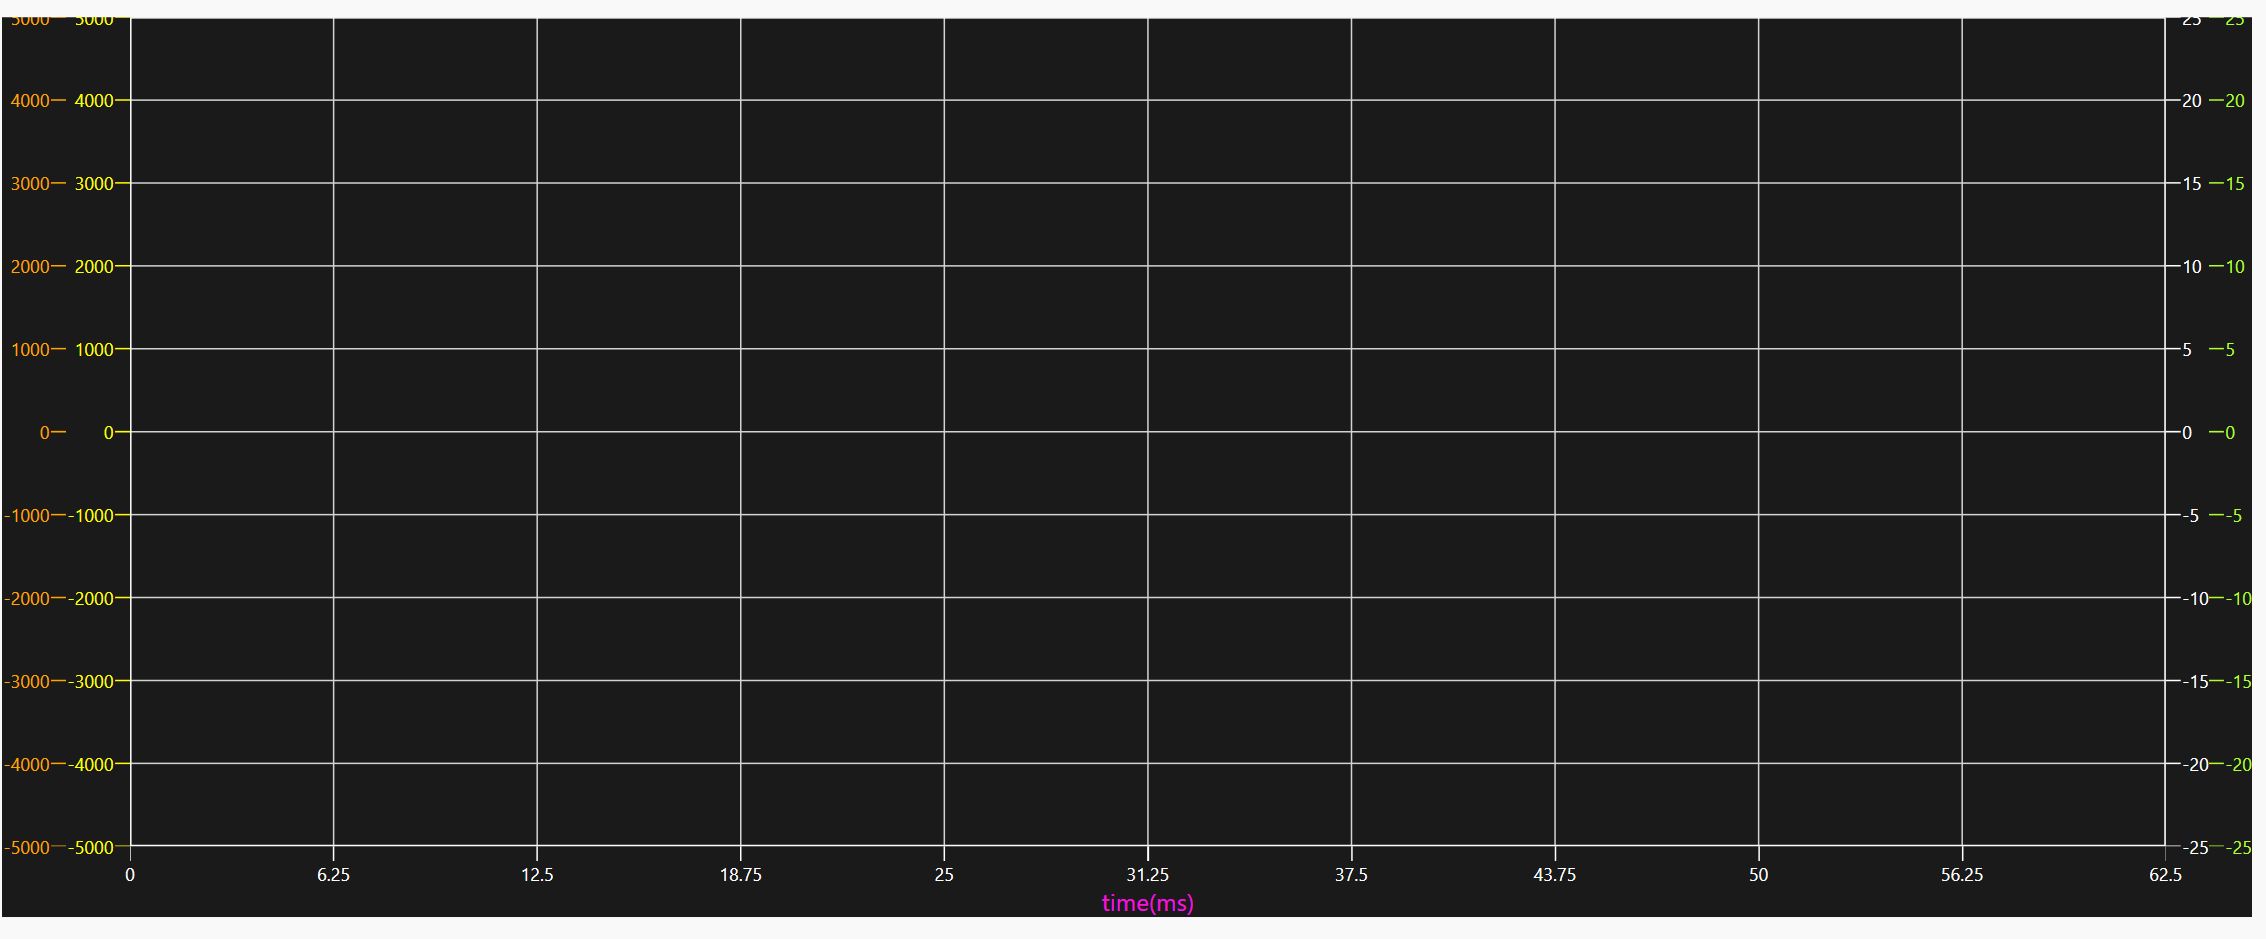Select the orange 3000 axis label

[x=30, y=184]
